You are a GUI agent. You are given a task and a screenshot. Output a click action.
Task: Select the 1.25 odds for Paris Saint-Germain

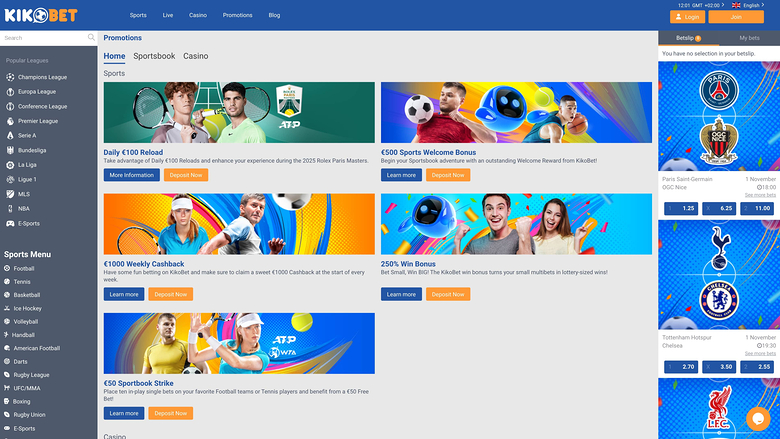(x=681, y=208)
